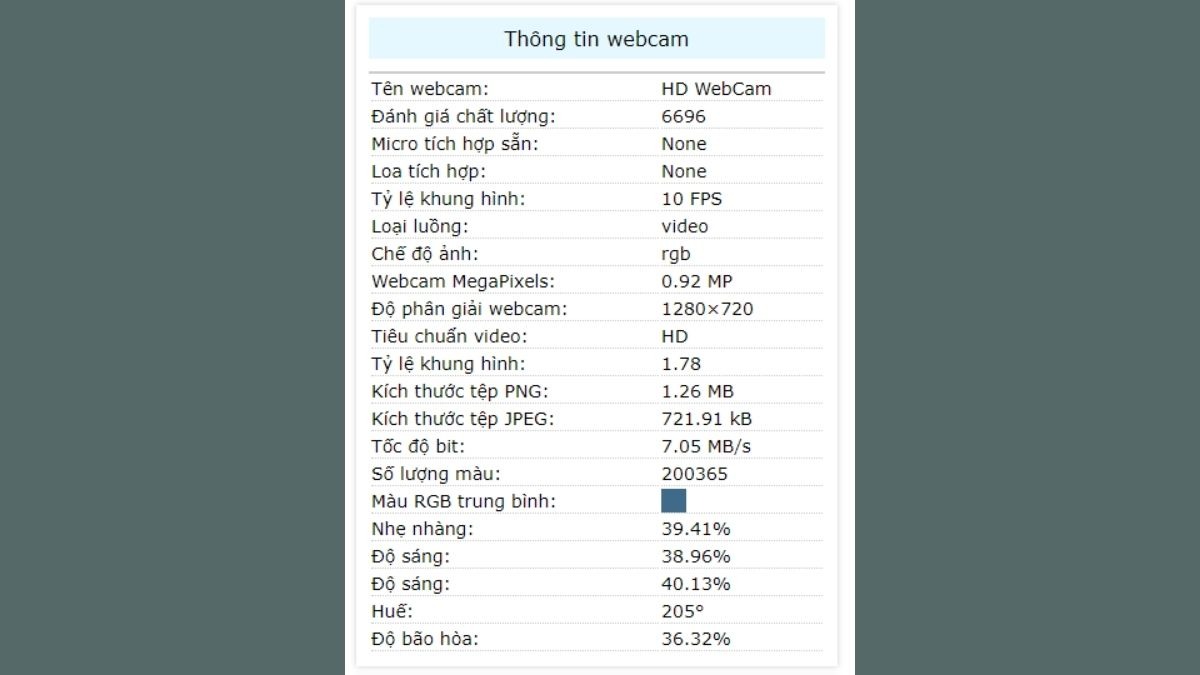Select the "rgb" image mode value
Viewport: 1200px width, 675px height.
click(675, 254)
